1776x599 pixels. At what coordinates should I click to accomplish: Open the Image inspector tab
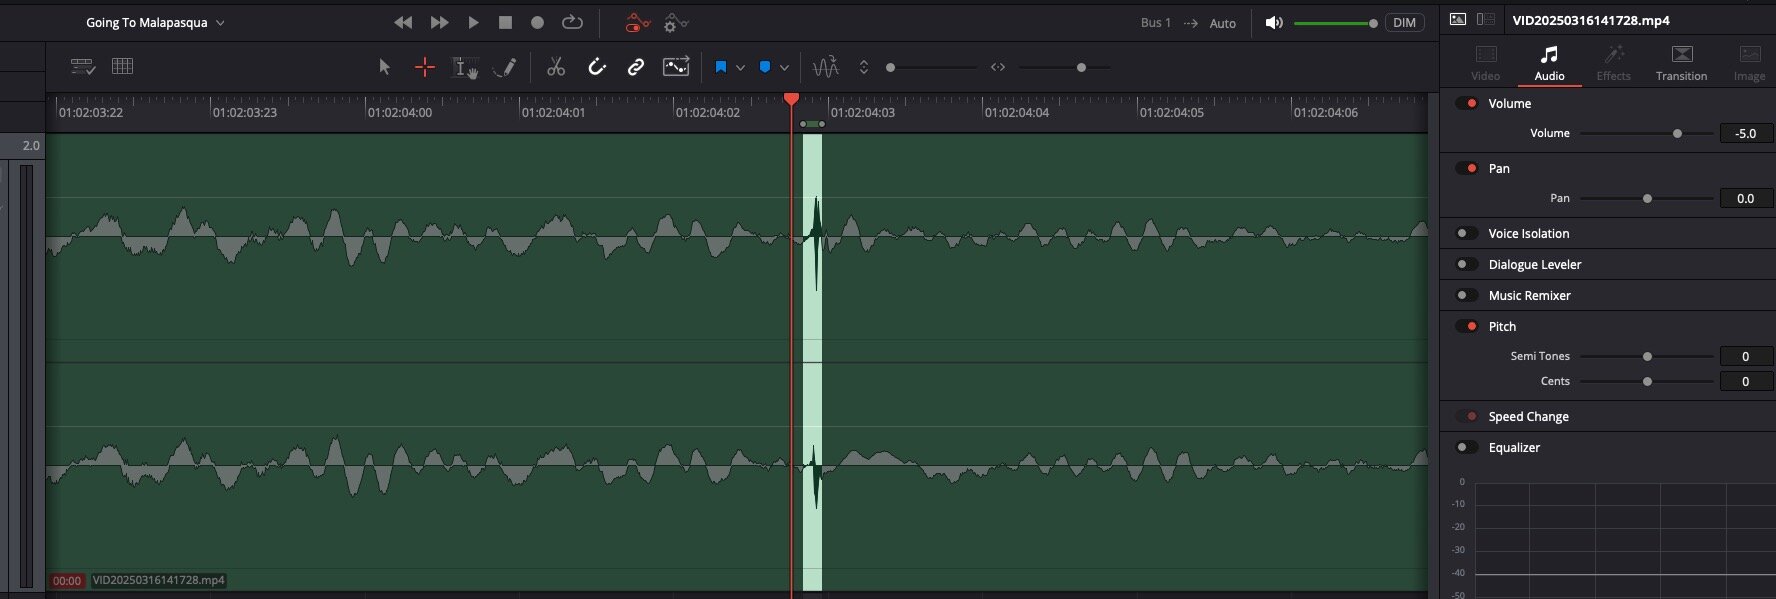point(1749,62)
